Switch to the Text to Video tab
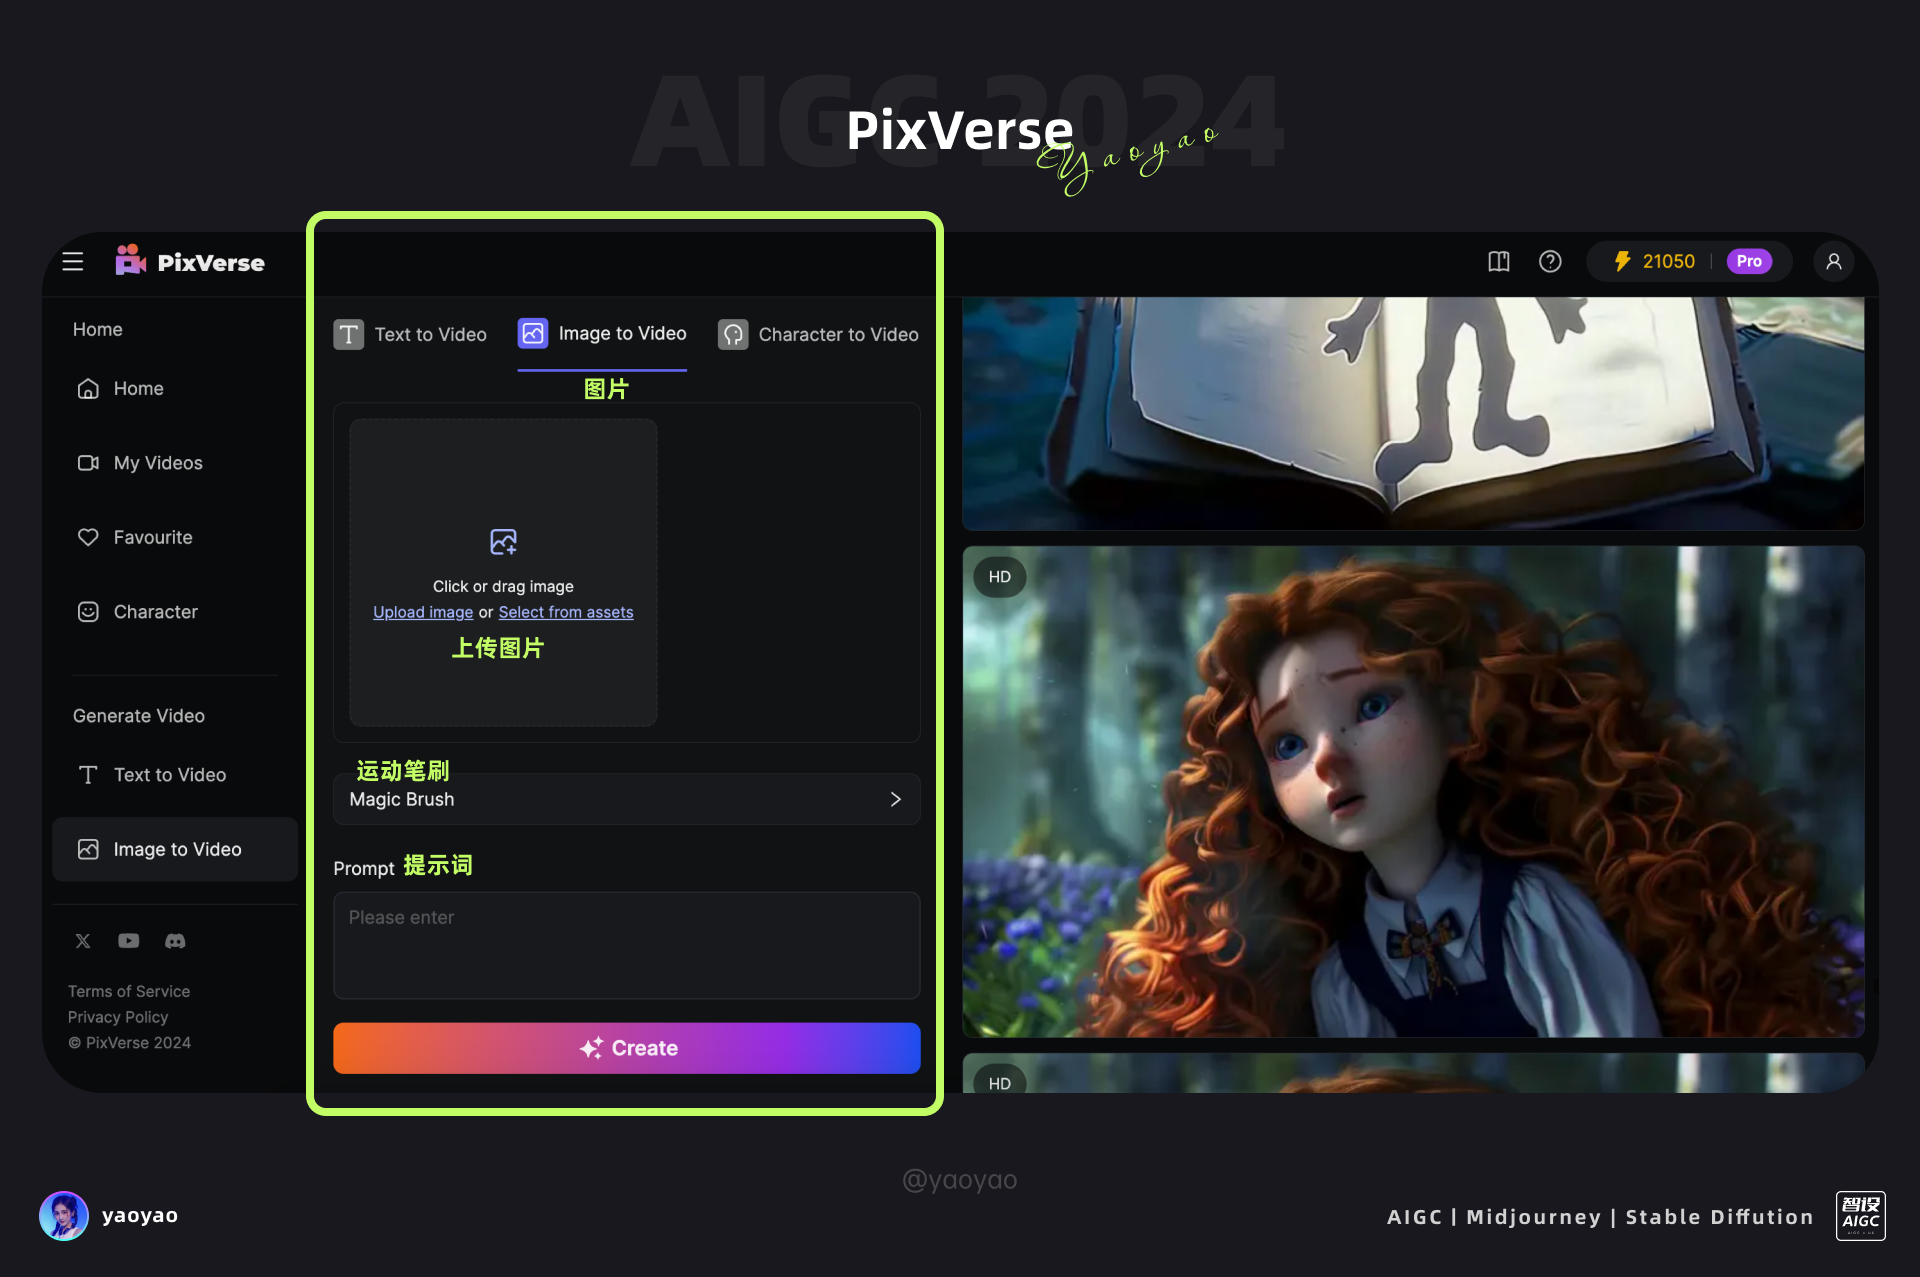This screenshot has height=1277, width=1920. coord(410,334)
